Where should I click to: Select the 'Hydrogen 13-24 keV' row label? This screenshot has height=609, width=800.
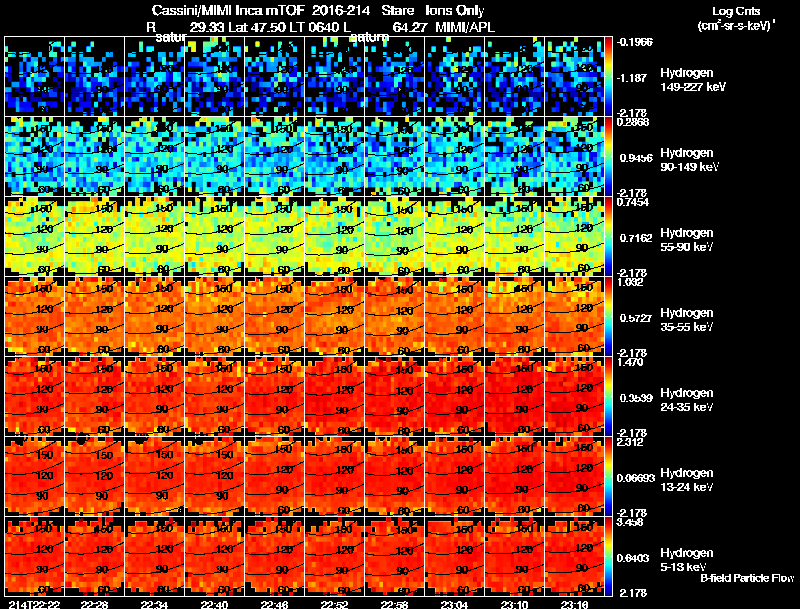(687, 480)
